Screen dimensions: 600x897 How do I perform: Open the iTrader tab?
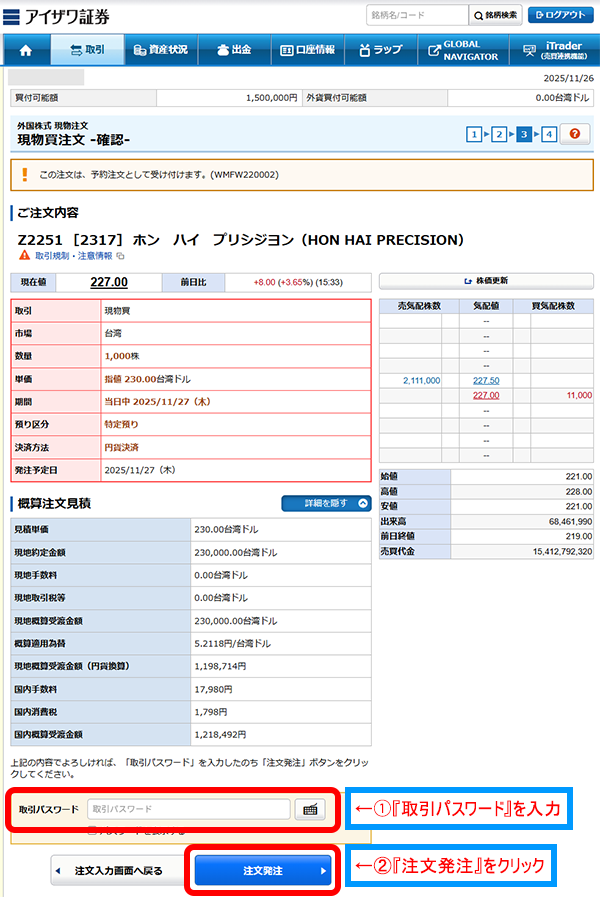555,50
